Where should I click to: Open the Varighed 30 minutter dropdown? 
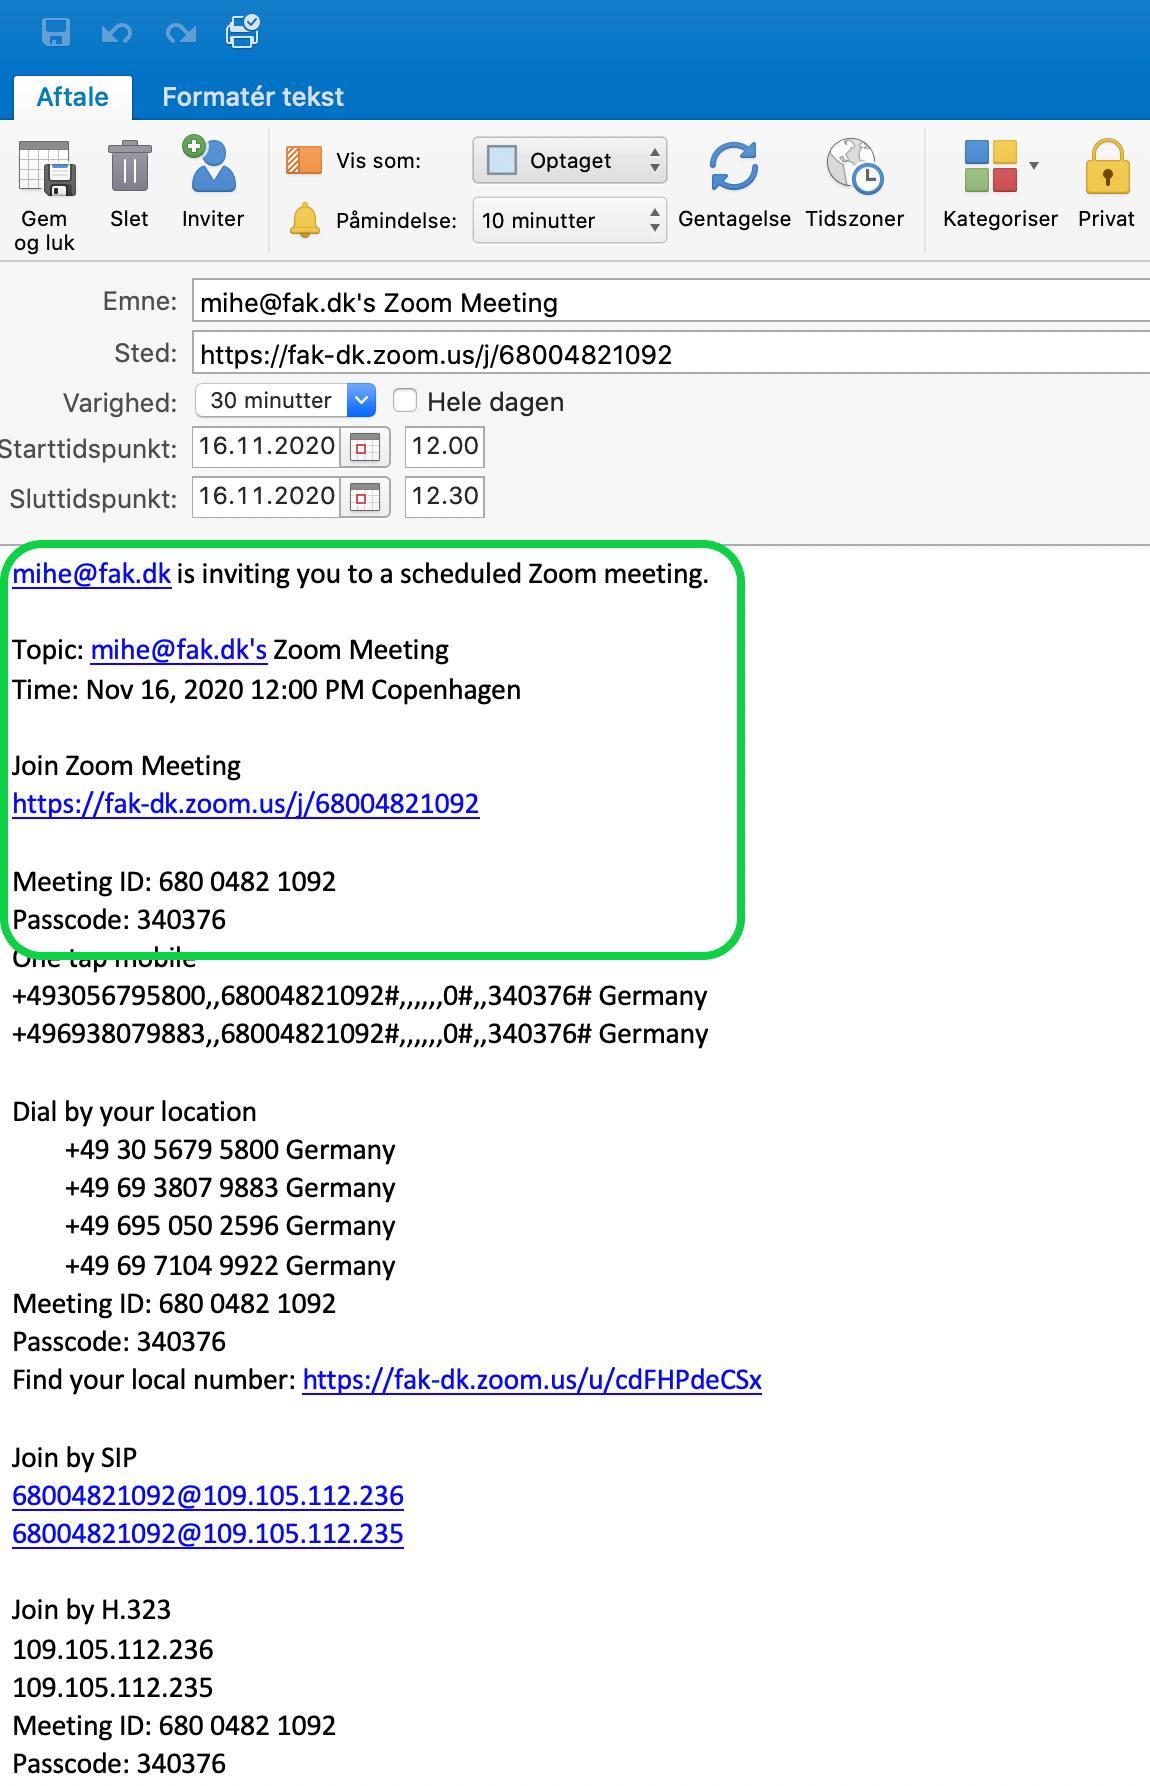[x=285, y=401]
